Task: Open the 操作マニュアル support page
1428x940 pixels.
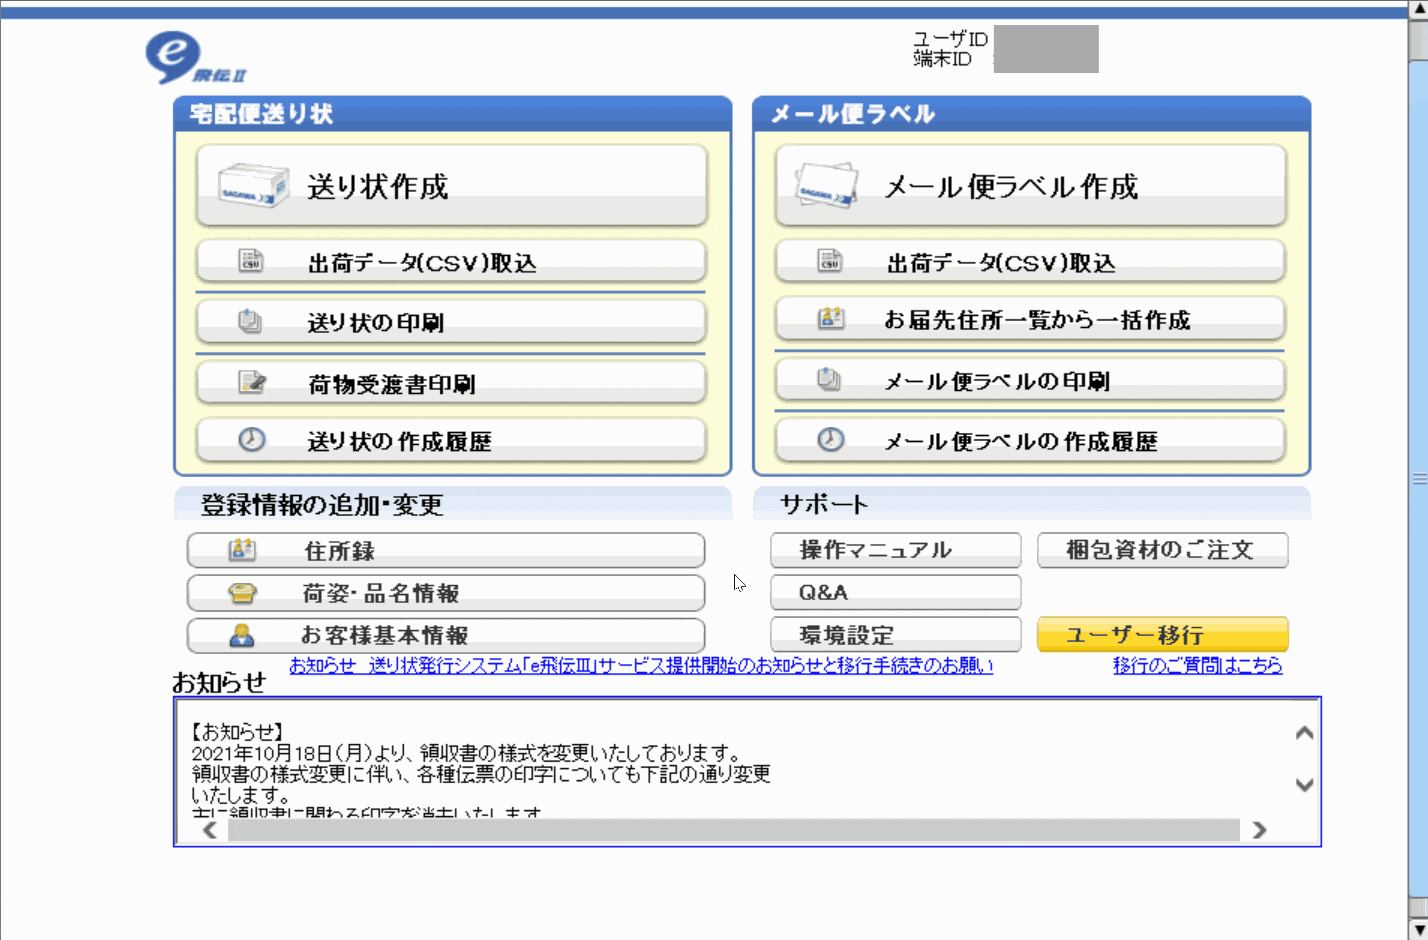Action: pyautogui.click(x=895, y=550)
